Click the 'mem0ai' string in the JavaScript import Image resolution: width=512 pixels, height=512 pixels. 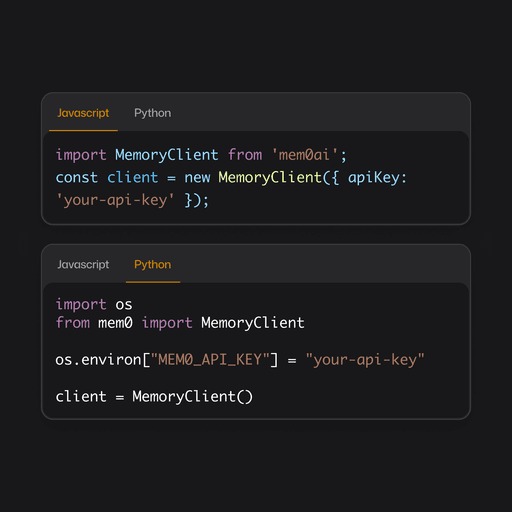pyautogui.click(x=305, y=155)
